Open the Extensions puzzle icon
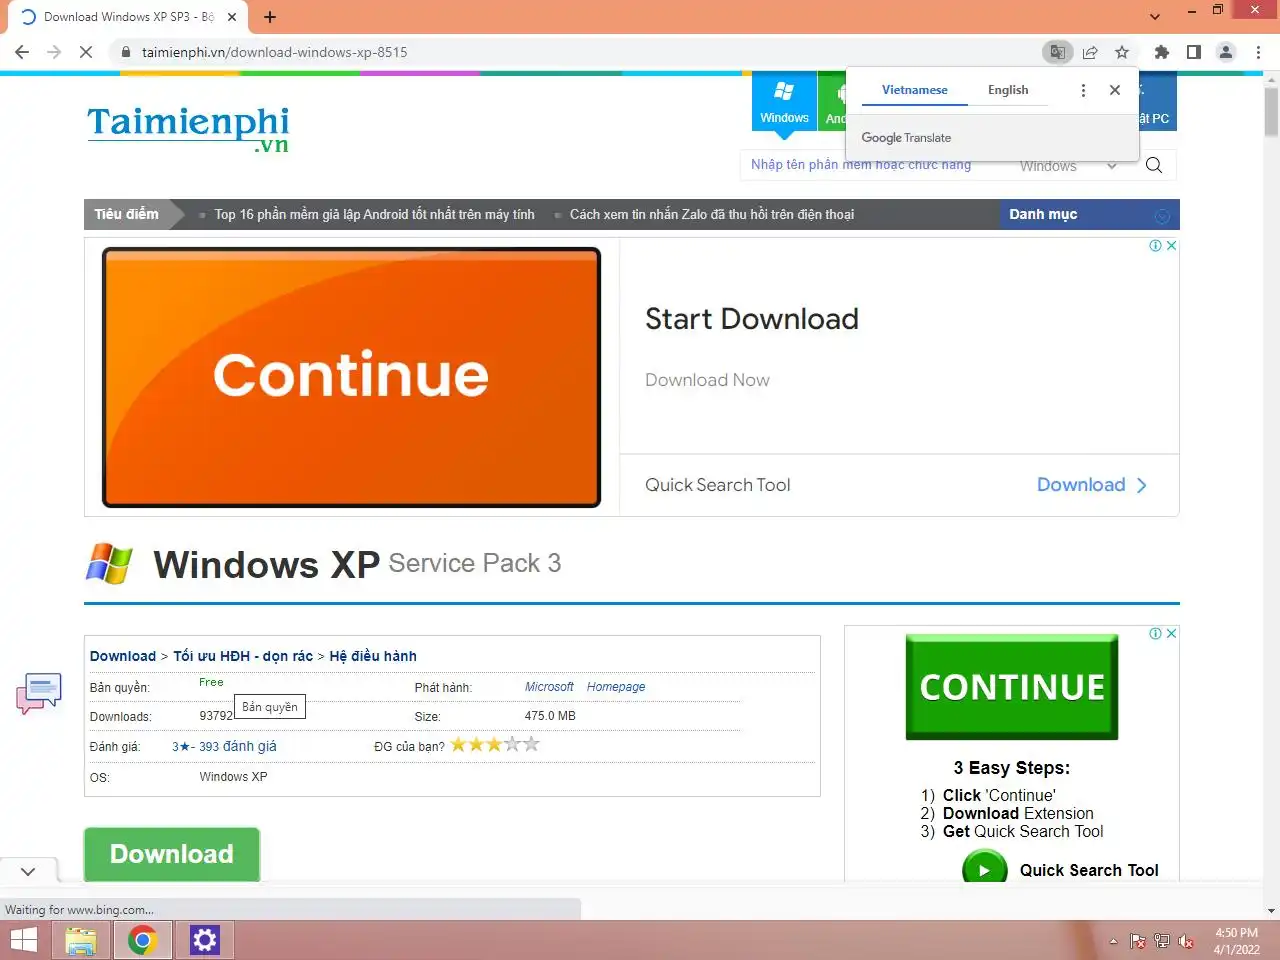This screenshot has height=960, width=1280. pos(1161,52)
